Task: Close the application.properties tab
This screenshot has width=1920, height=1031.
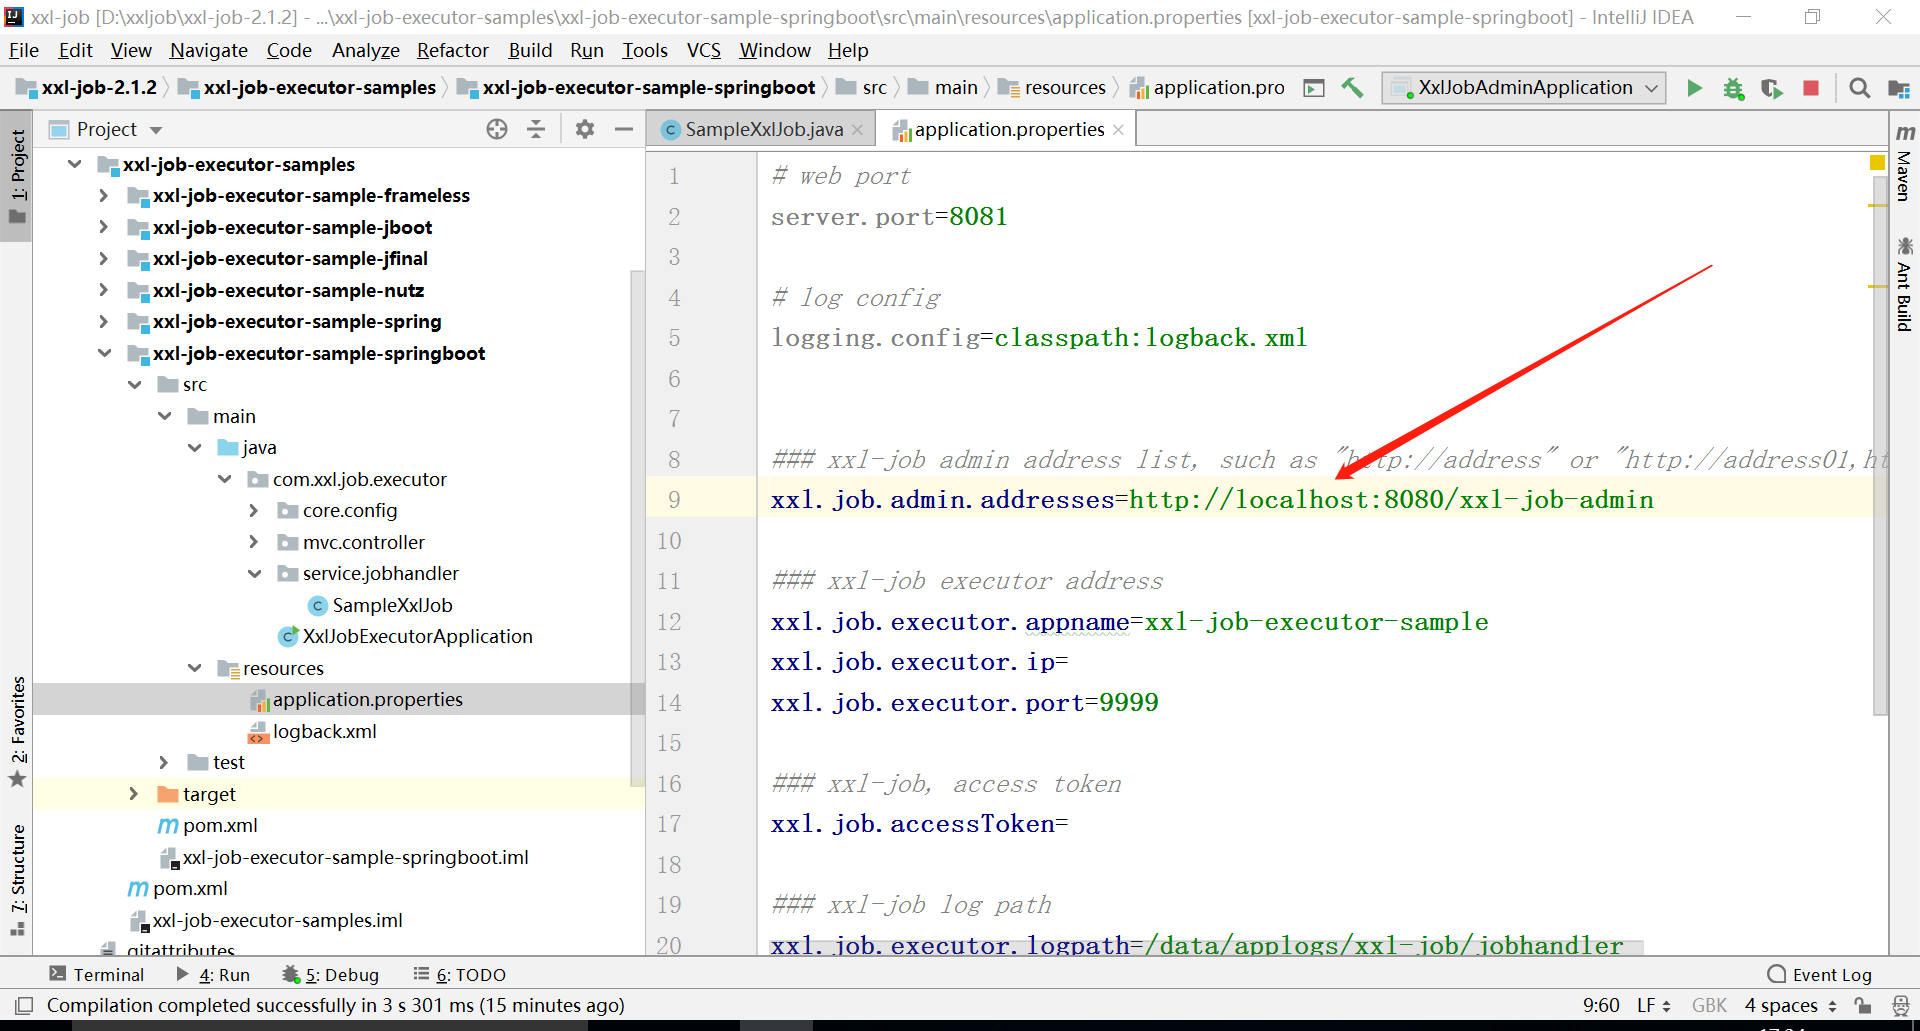Action: point(1118,130)
